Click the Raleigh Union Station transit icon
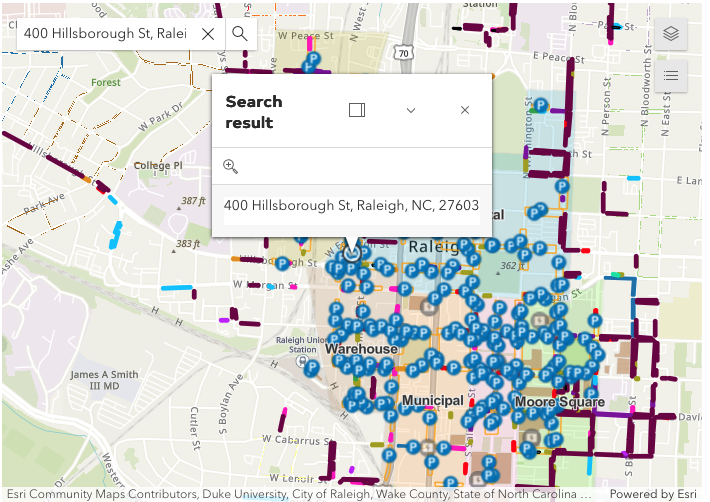Screen dimensions: 710x502 tap(300, 361)
